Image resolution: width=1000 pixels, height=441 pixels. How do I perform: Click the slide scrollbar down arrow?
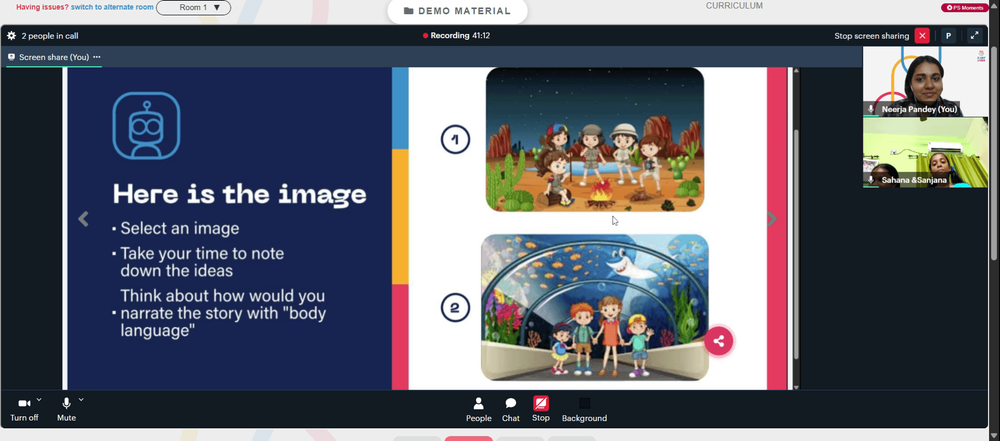pyautogui.click(x=795, y=386)
